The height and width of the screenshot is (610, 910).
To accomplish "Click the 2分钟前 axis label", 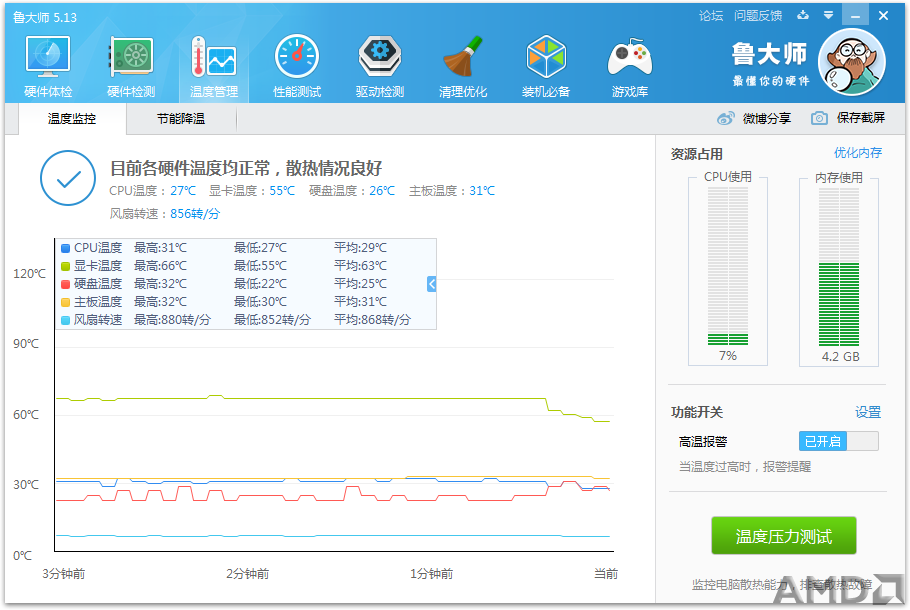I will point(247,574).
